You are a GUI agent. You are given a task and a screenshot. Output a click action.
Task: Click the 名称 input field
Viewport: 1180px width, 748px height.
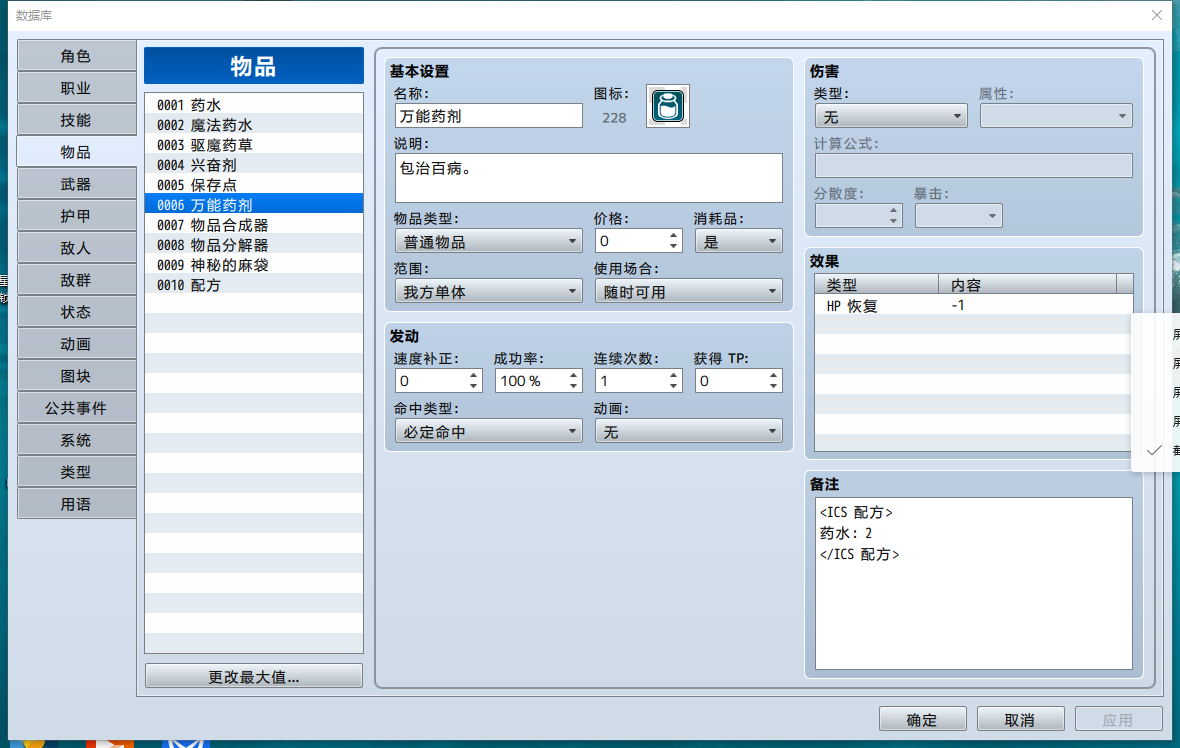(x=488, y=116)
